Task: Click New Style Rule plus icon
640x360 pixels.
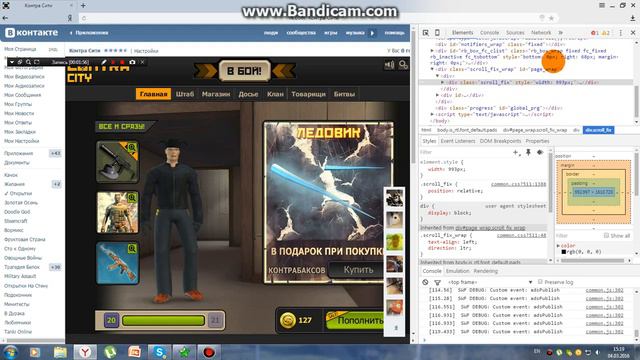Action: tap(516, 152)
